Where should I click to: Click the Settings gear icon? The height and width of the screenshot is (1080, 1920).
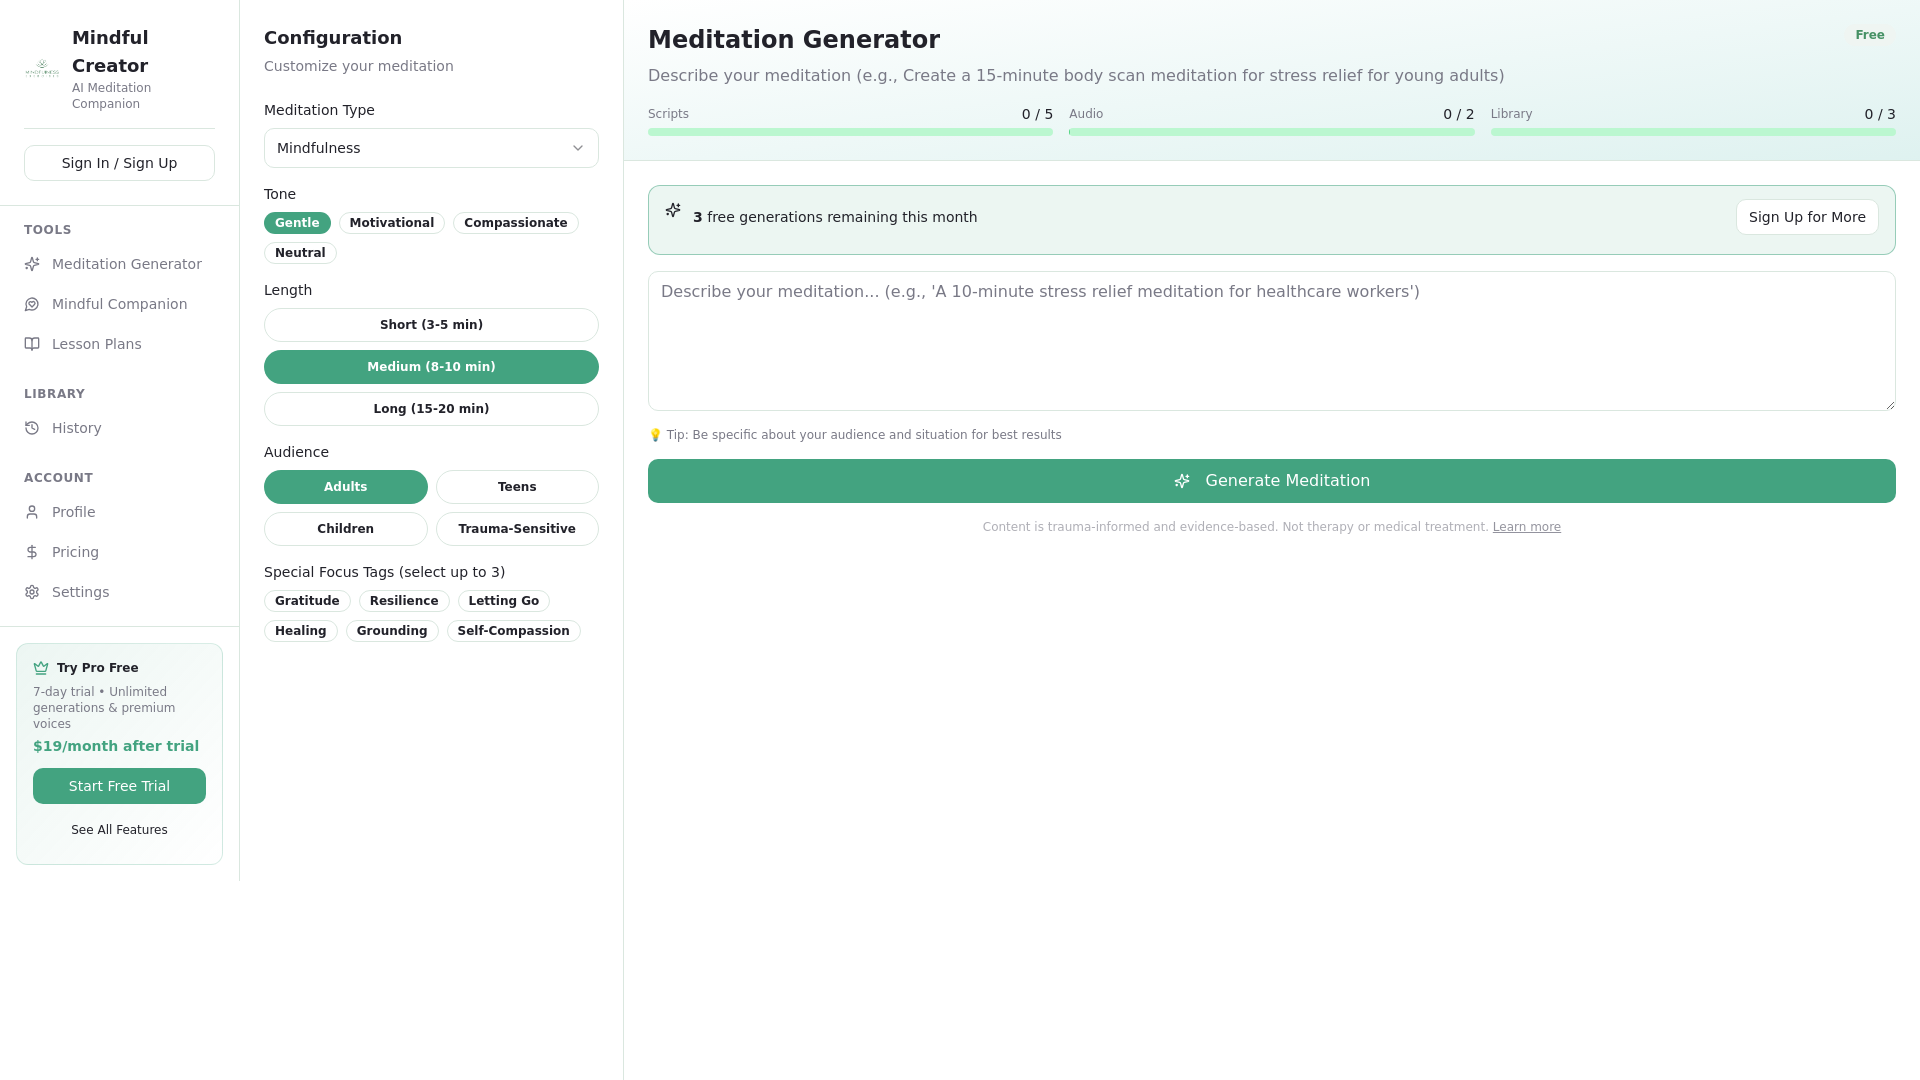tap(32, 592)
